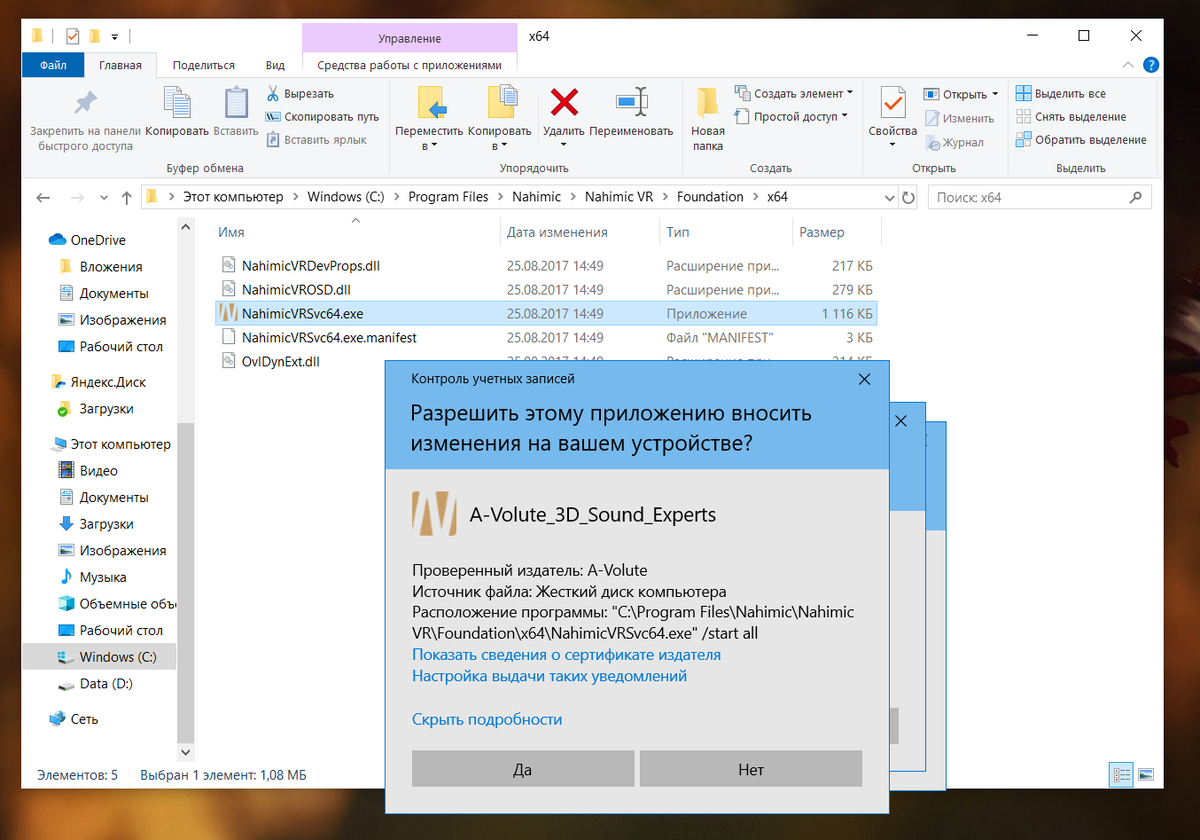Select Data (D:) drive in sidebar
The image size is (1200, 840).
click(106, 684)
